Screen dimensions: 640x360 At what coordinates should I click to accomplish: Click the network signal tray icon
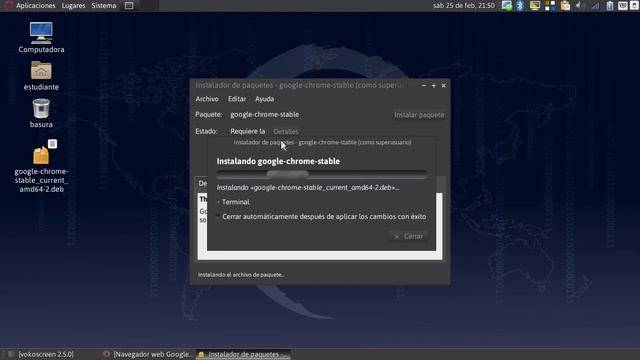coord(595,5)
